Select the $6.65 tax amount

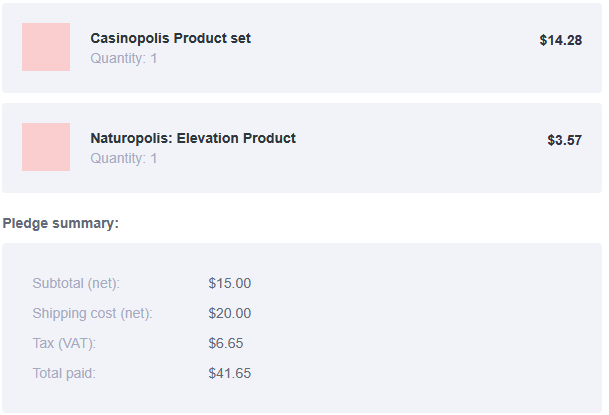(226, 343)
